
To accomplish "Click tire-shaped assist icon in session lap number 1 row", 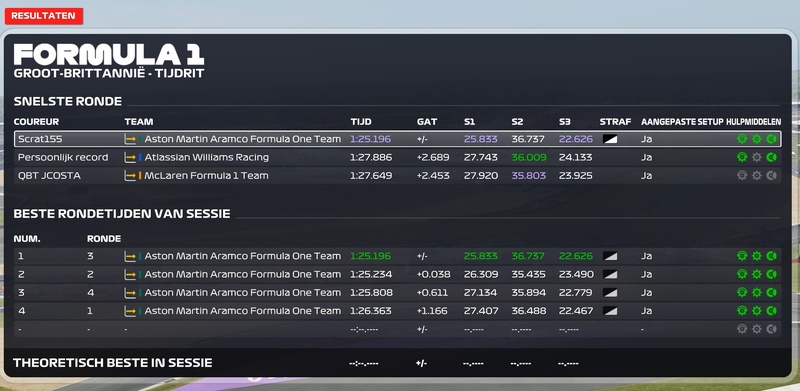I will coord(742,256).
